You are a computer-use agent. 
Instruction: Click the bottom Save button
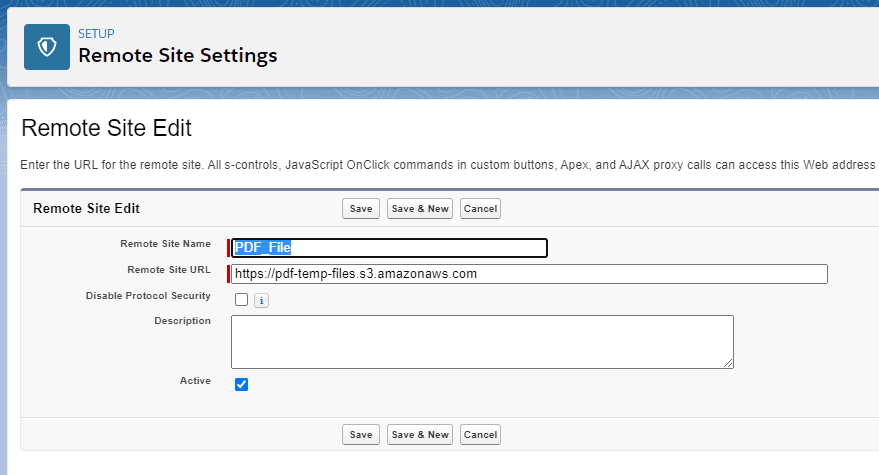pos(360,434)
